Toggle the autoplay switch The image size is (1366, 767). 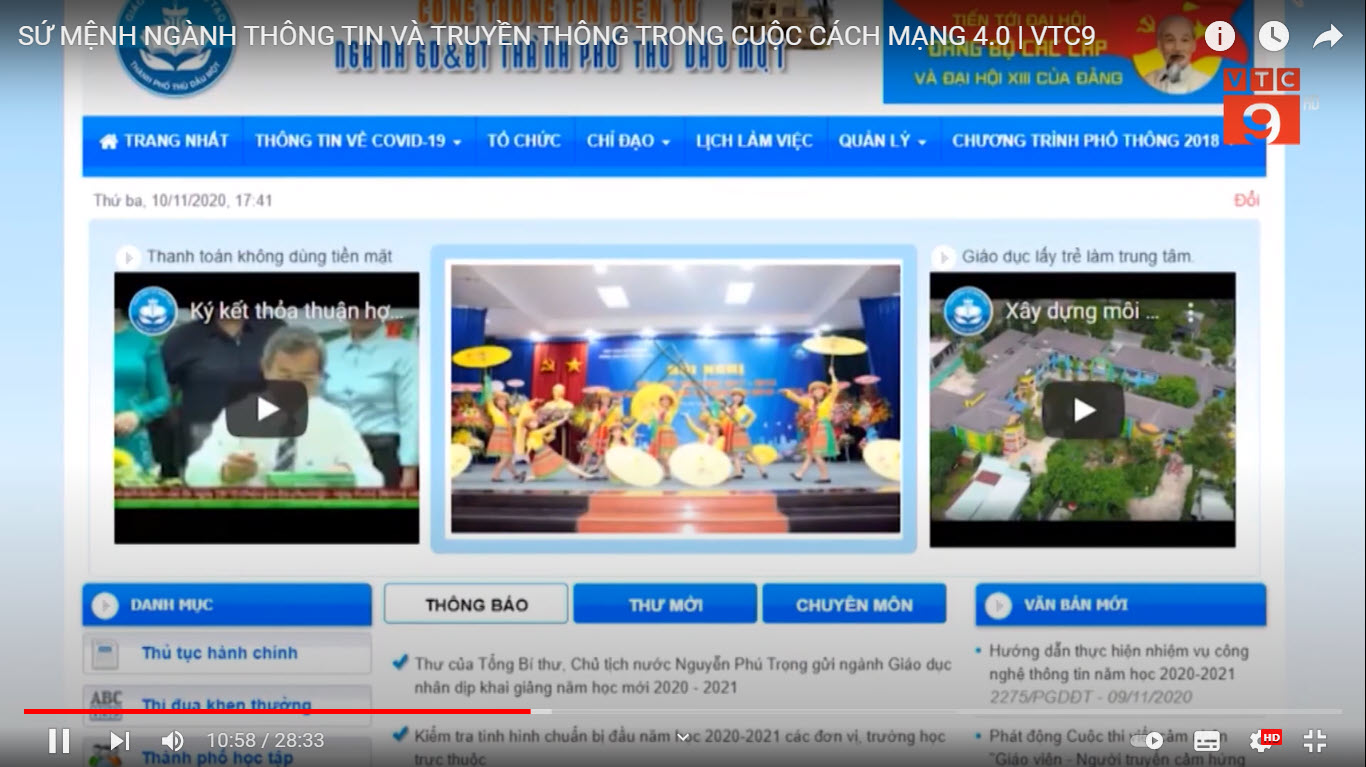[1147, 741]
